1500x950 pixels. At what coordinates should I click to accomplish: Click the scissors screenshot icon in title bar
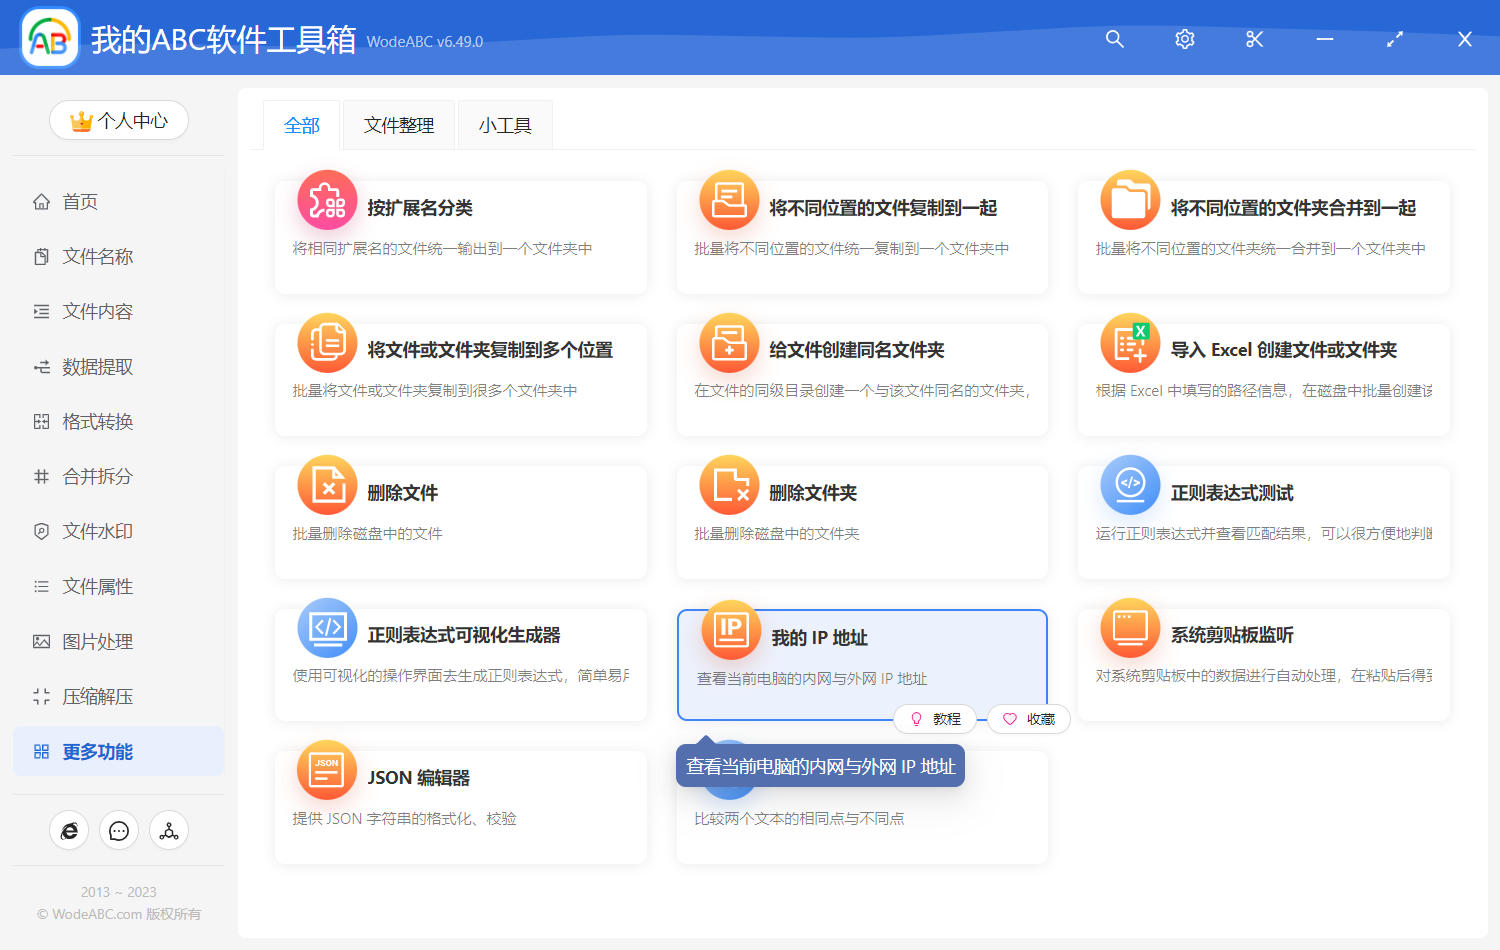1254,39
